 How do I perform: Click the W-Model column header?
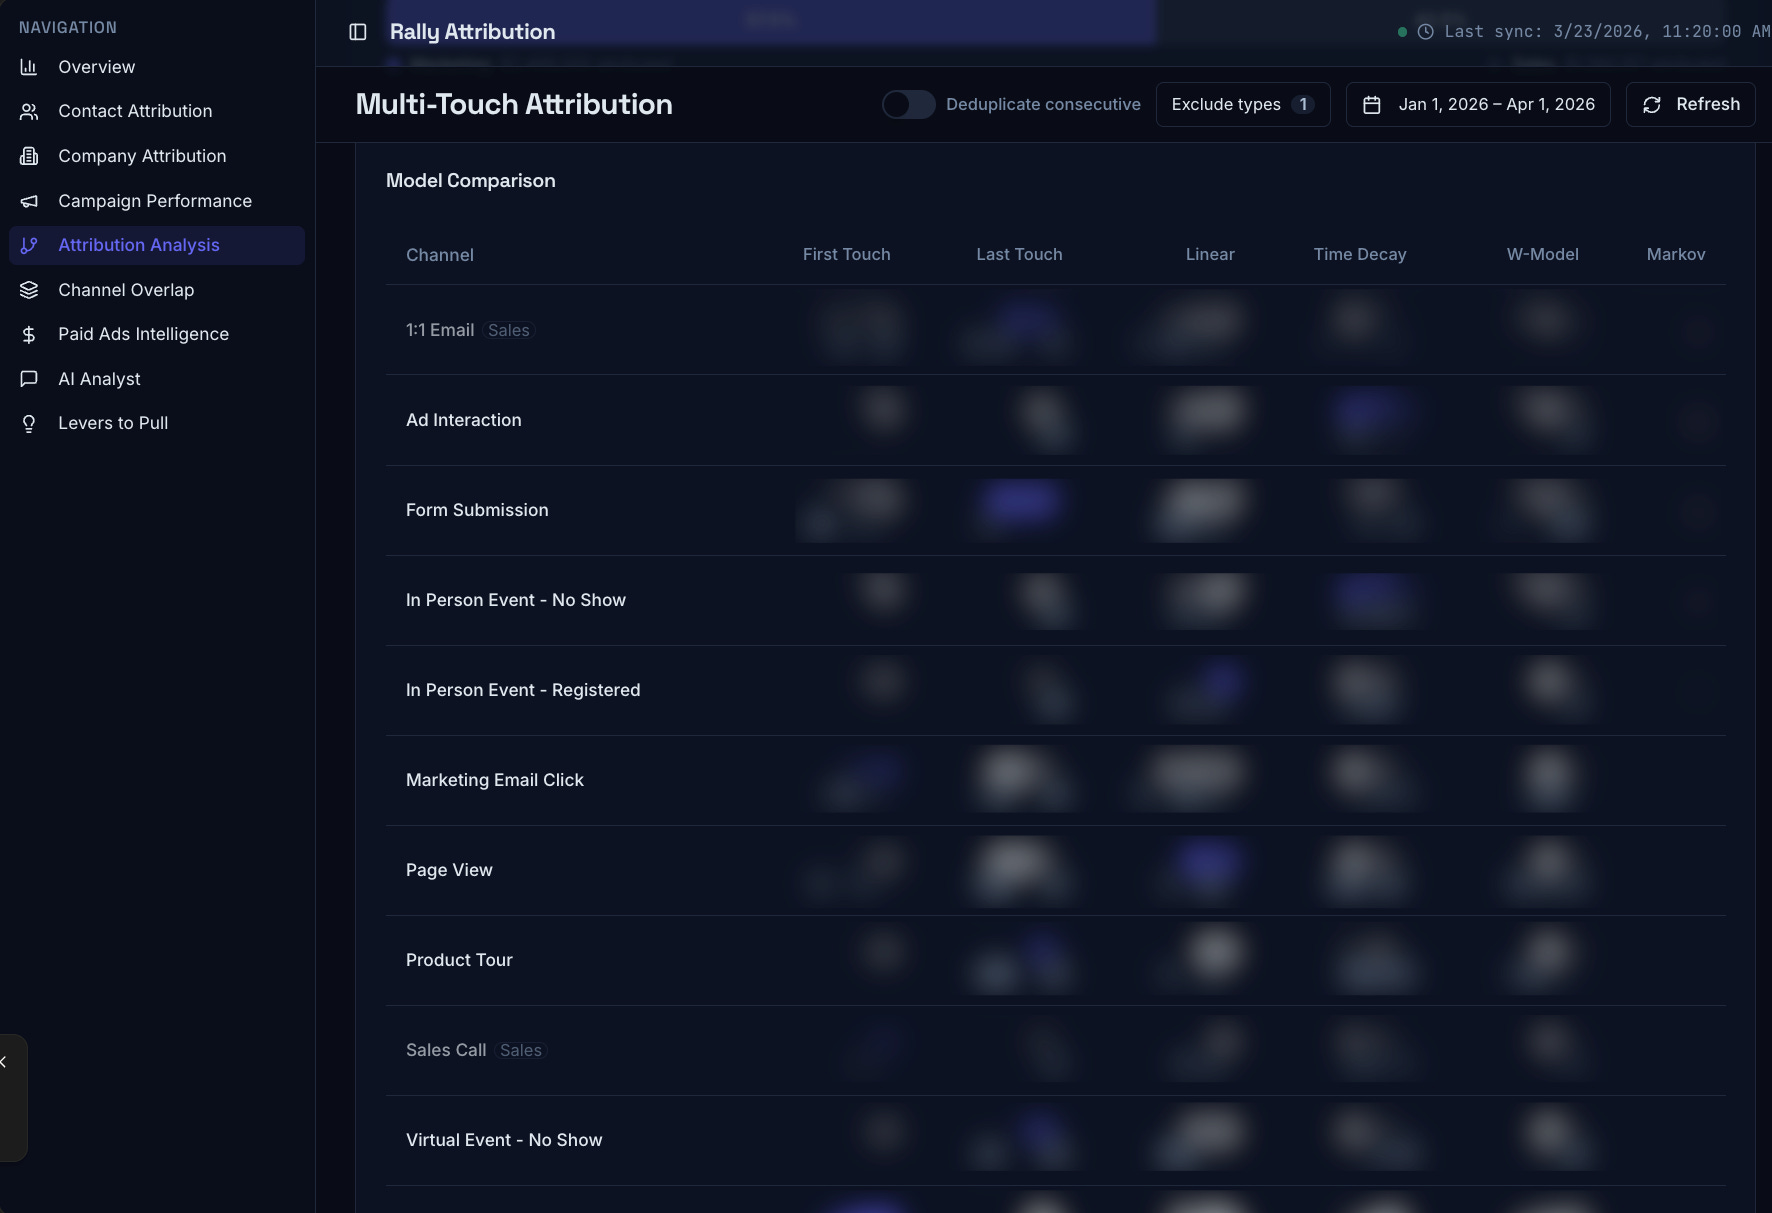tap(1542, 254)
